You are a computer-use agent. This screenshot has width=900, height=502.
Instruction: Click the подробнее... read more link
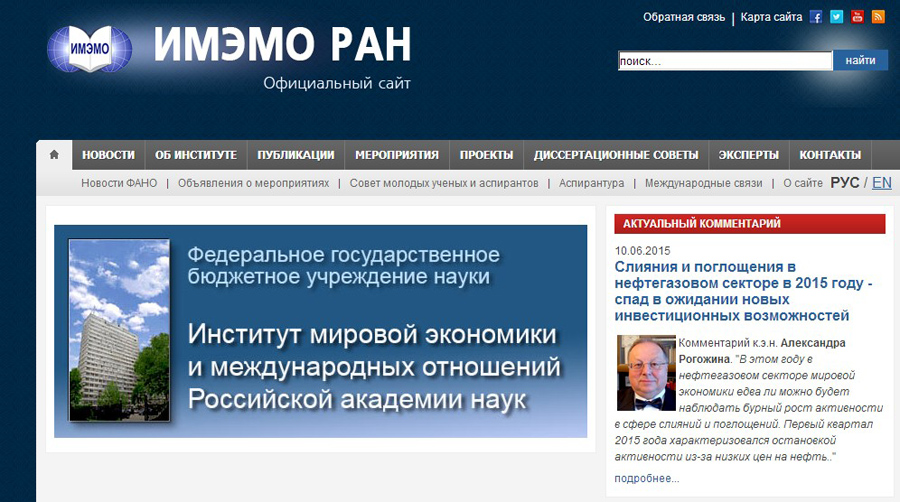(x=647, y=478)
